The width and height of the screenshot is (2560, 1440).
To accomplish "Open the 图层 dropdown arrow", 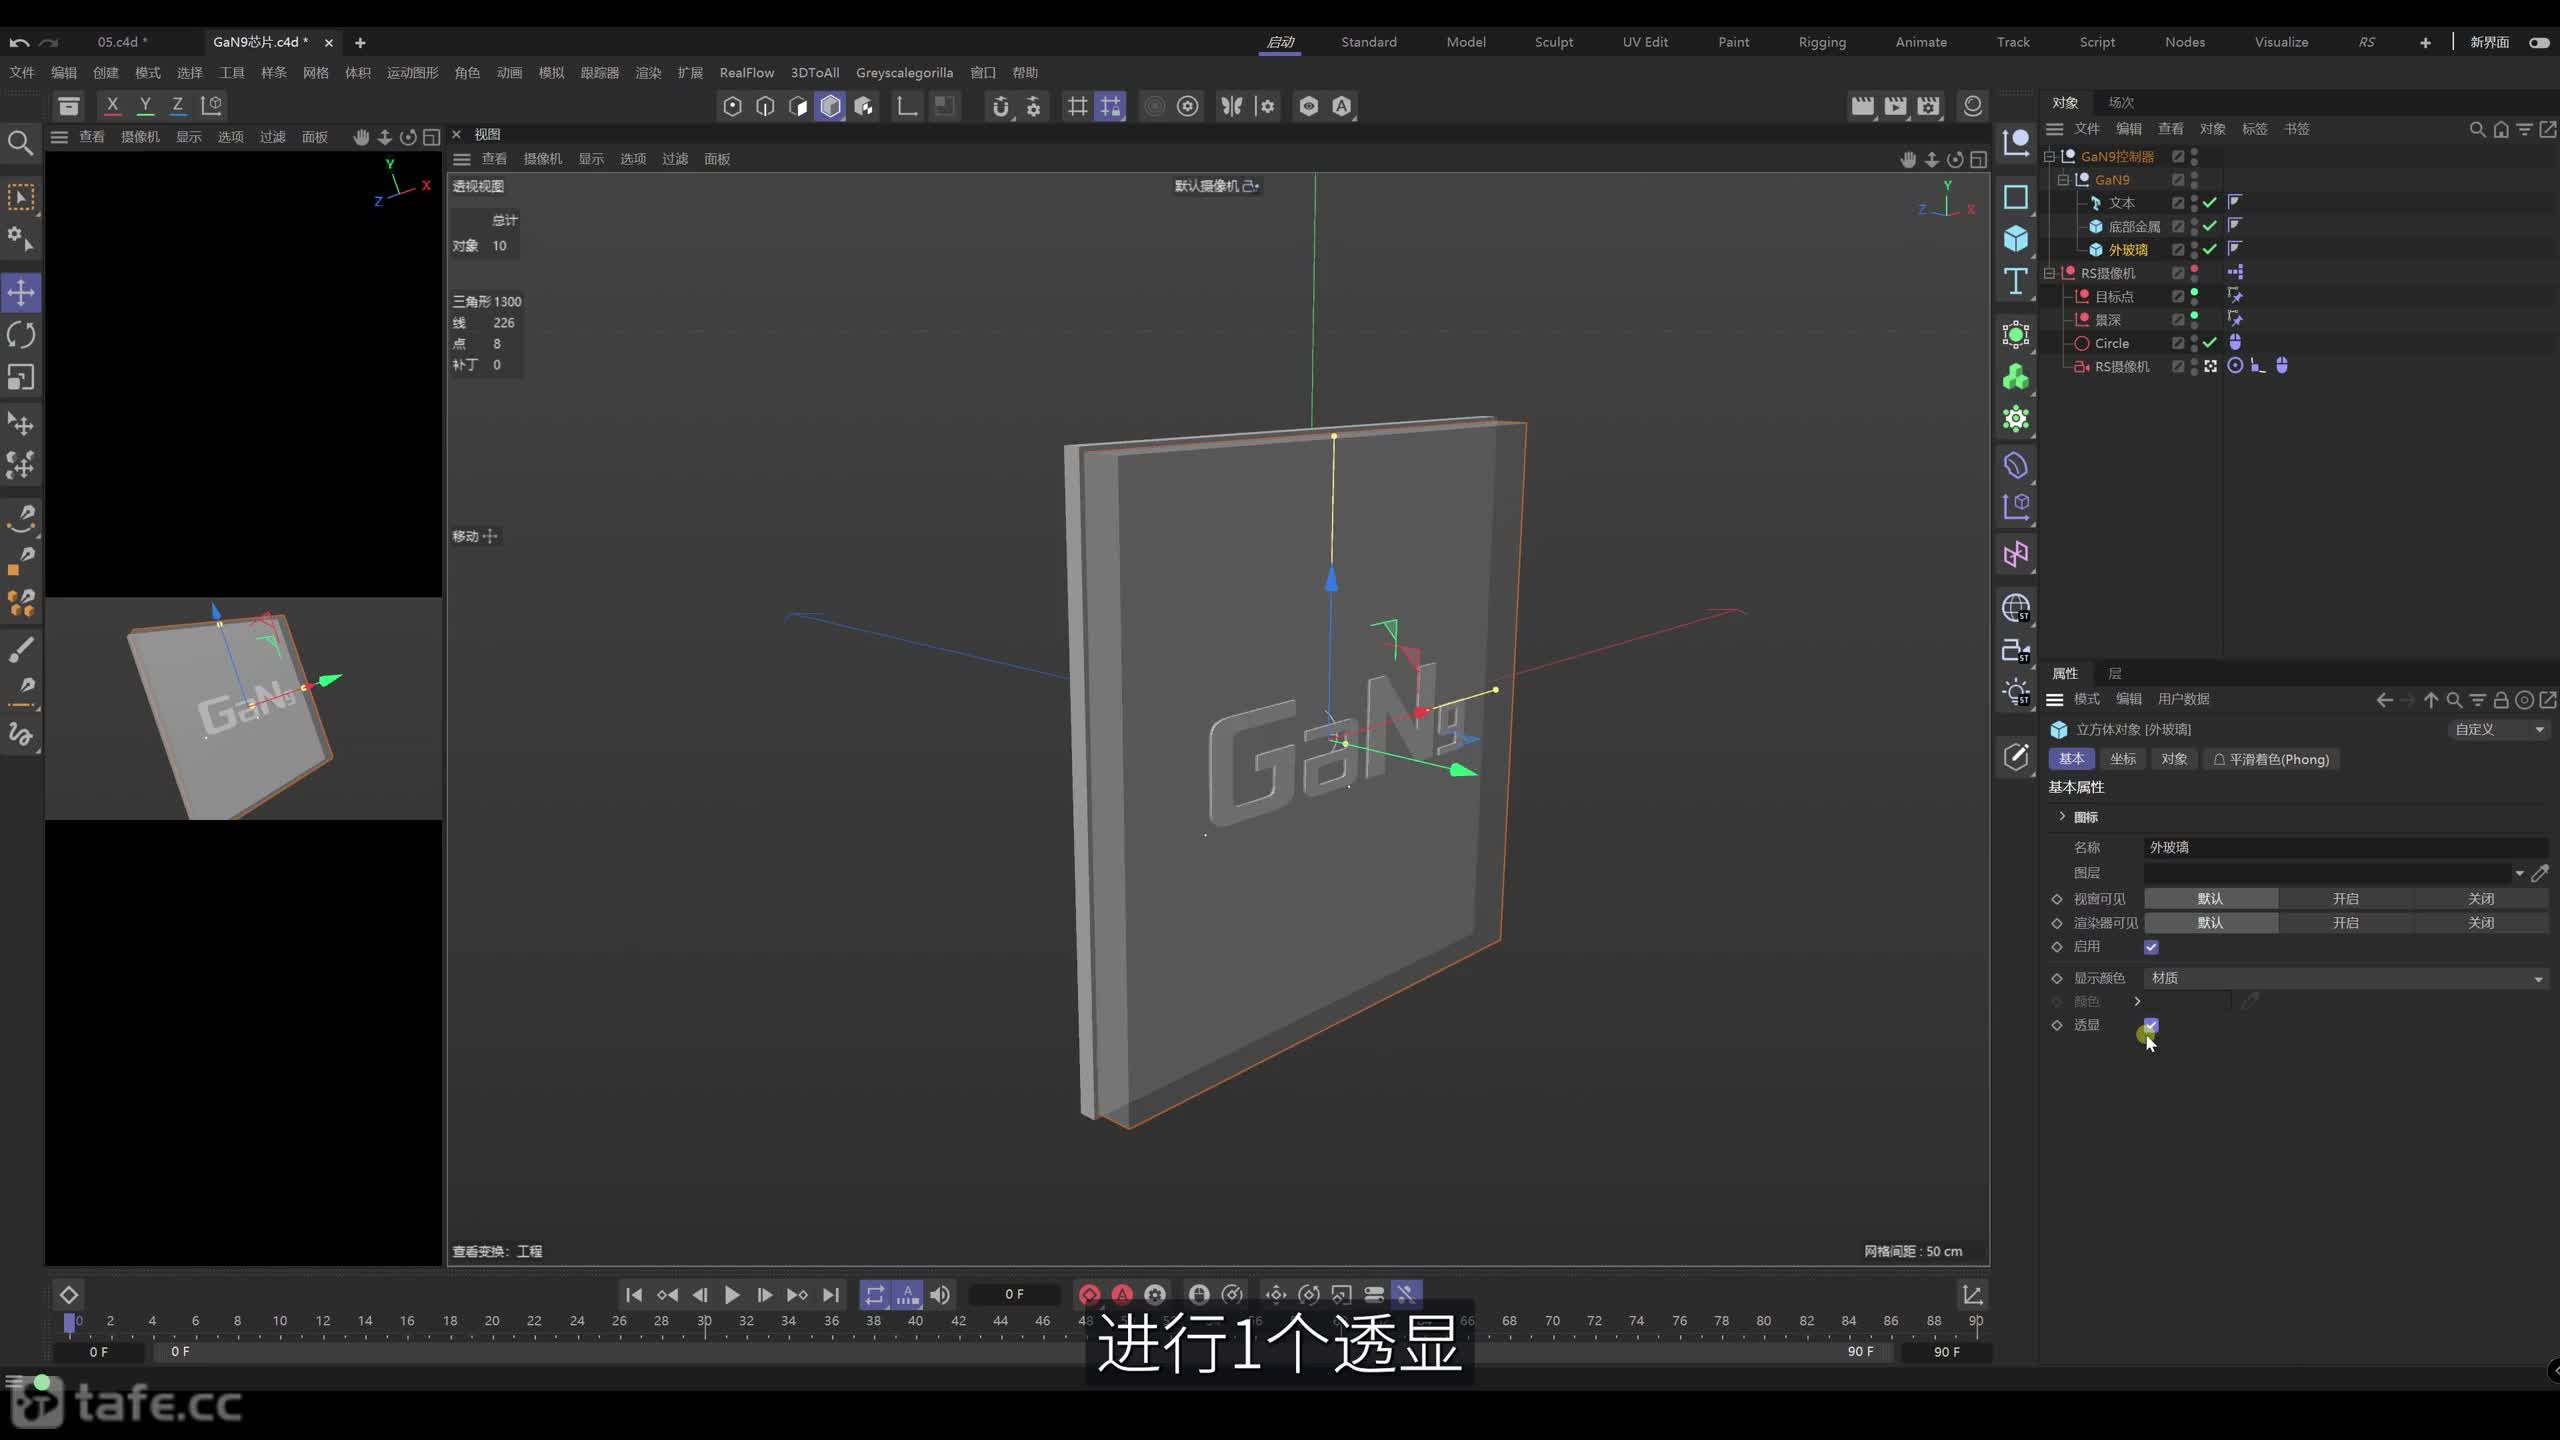I will tap(2519, 873).
